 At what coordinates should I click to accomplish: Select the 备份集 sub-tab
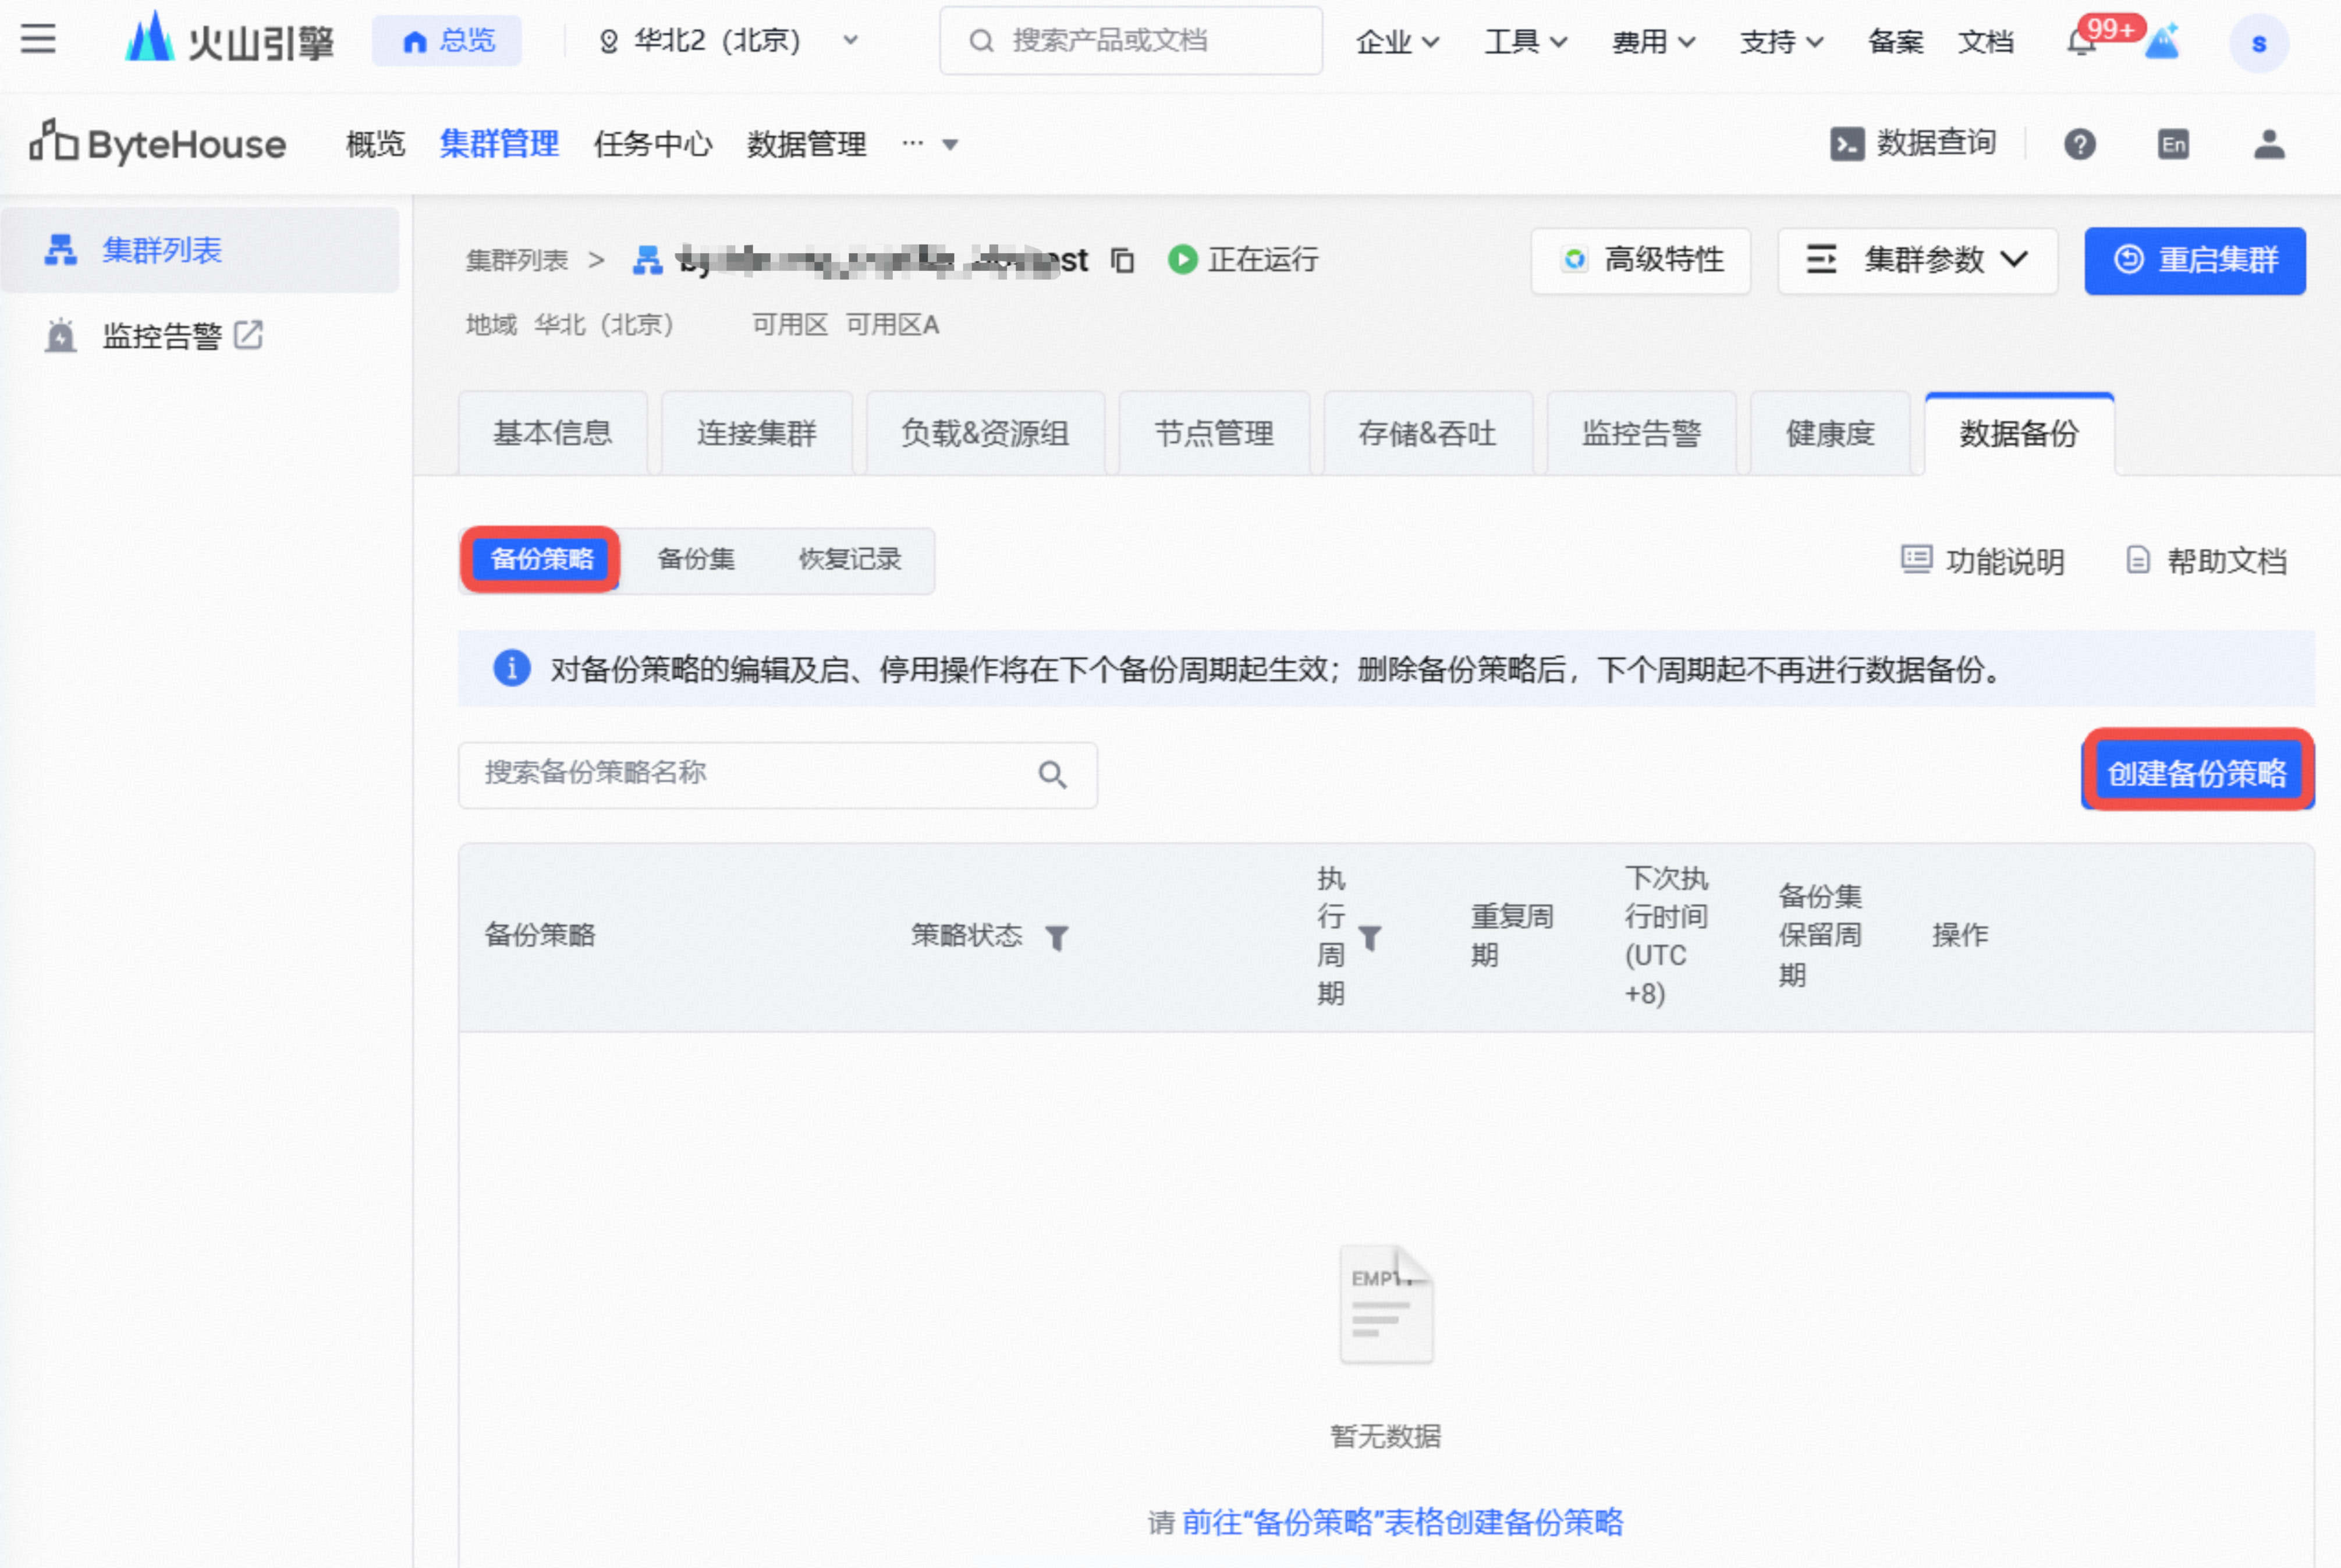(x=696, y=559)
